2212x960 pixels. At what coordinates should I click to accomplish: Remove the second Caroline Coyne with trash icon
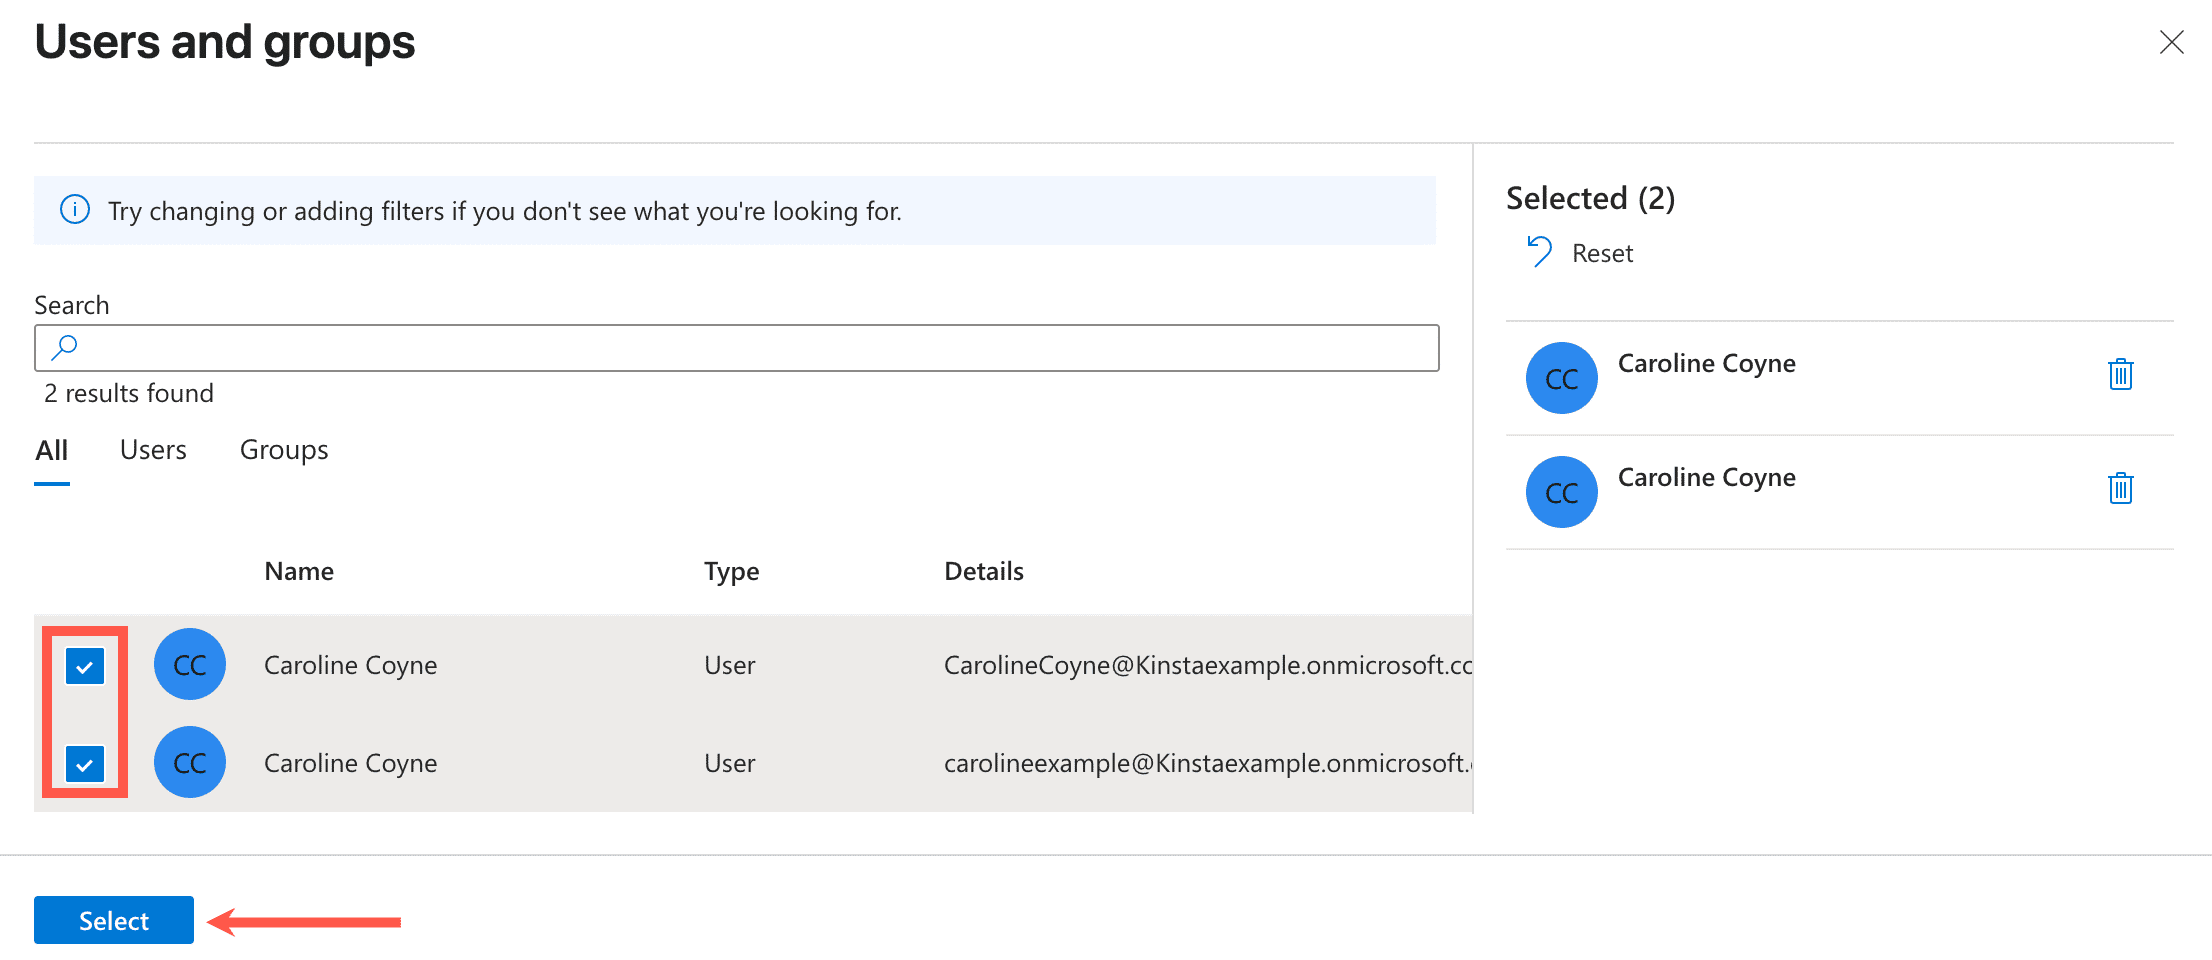point(2121,488)
